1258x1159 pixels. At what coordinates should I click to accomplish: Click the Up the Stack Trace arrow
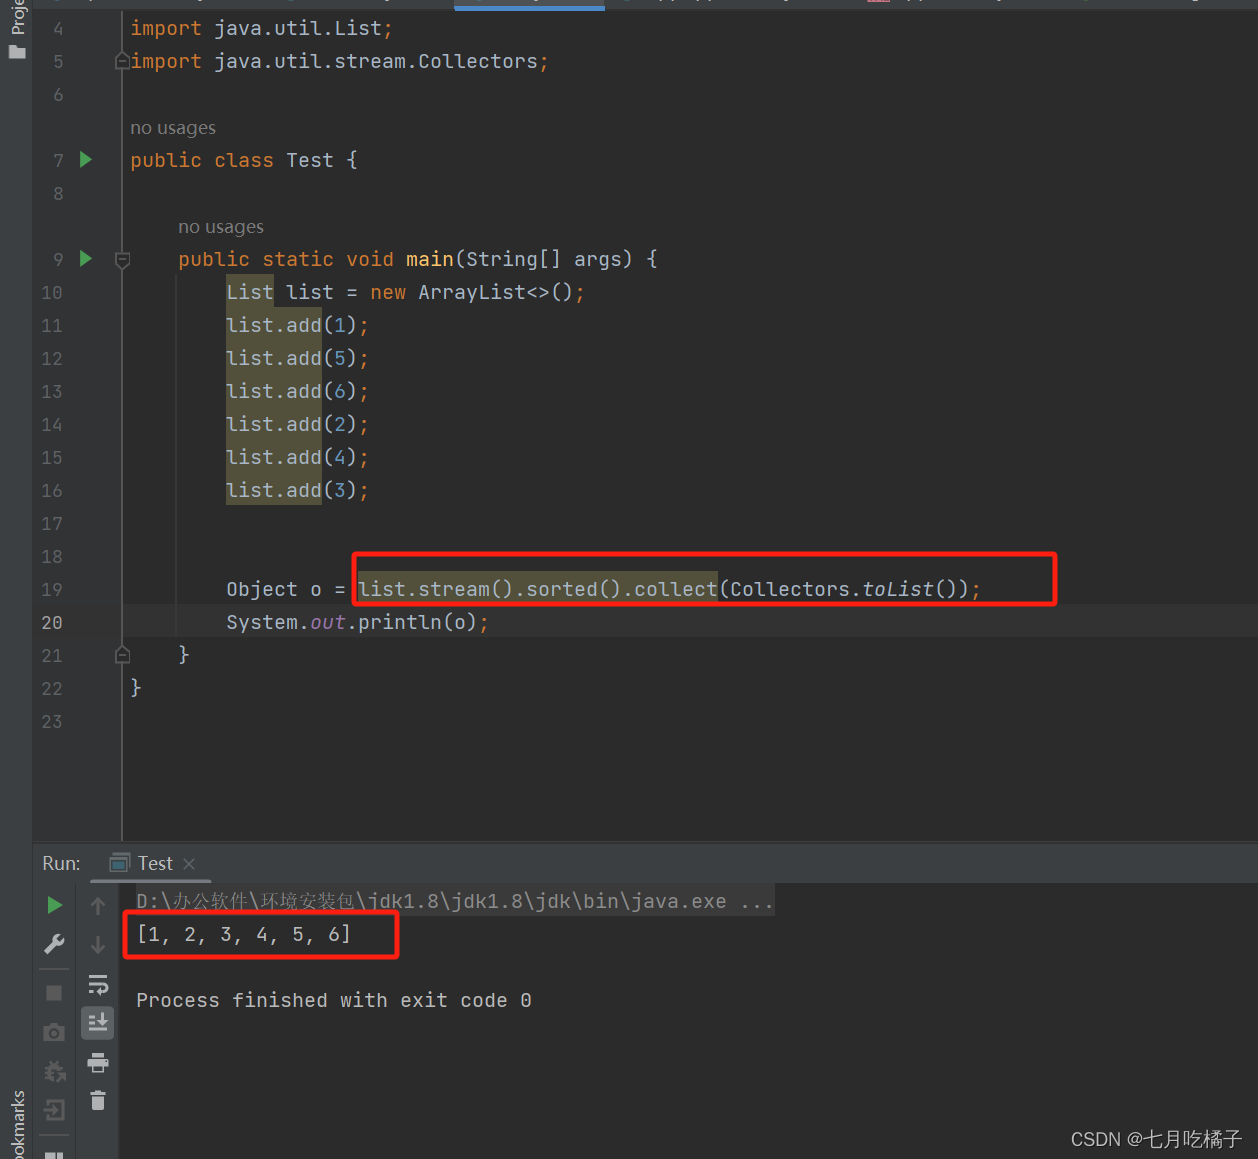point(98,906)
